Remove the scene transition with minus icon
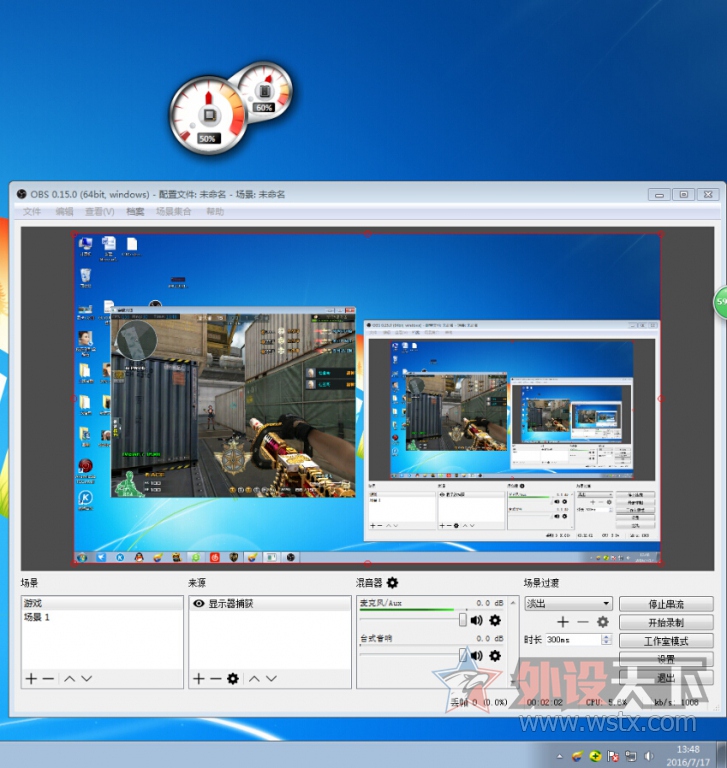The width and height of the screenshot is (727, 768). coord(582,622)
